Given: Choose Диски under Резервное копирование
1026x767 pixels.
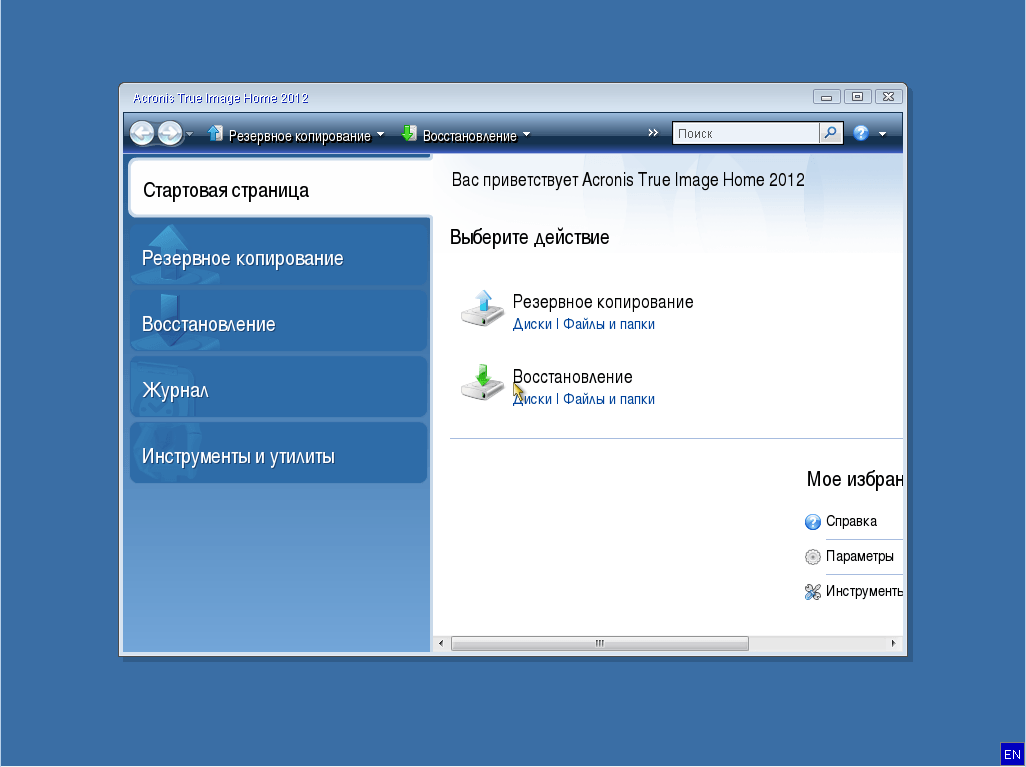Looking at the screenshot, I should point(532,324).
